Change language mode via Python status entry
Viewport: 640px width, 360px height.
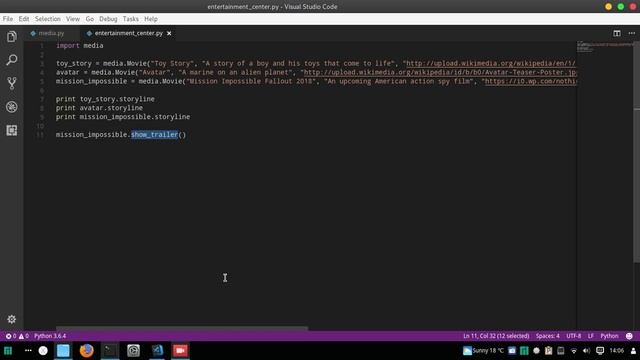[x=609, y=336]
